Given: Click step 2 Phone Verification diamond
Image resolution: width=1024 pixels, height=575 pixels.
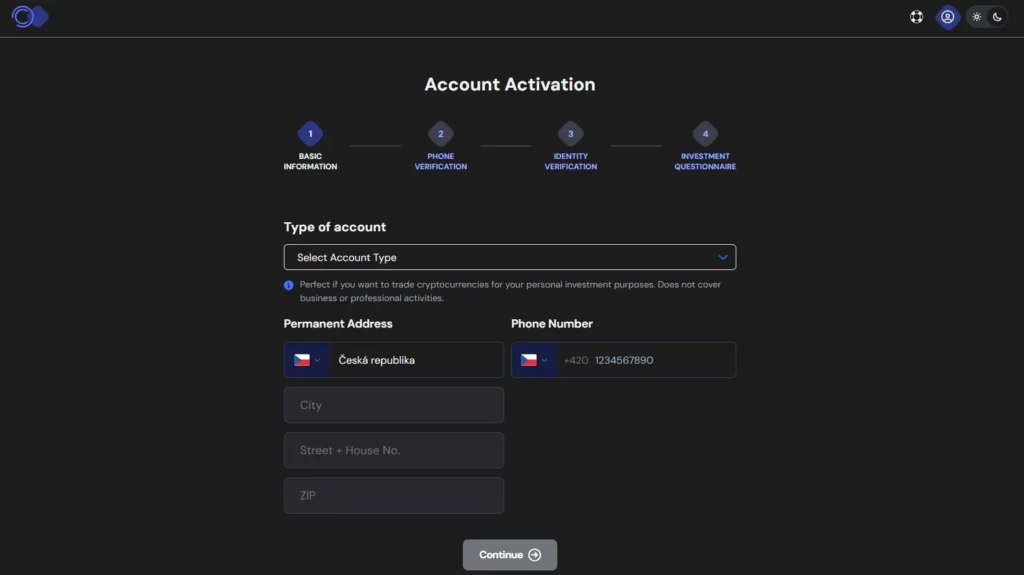Looking at the screenshot, I should click(441, 134).
